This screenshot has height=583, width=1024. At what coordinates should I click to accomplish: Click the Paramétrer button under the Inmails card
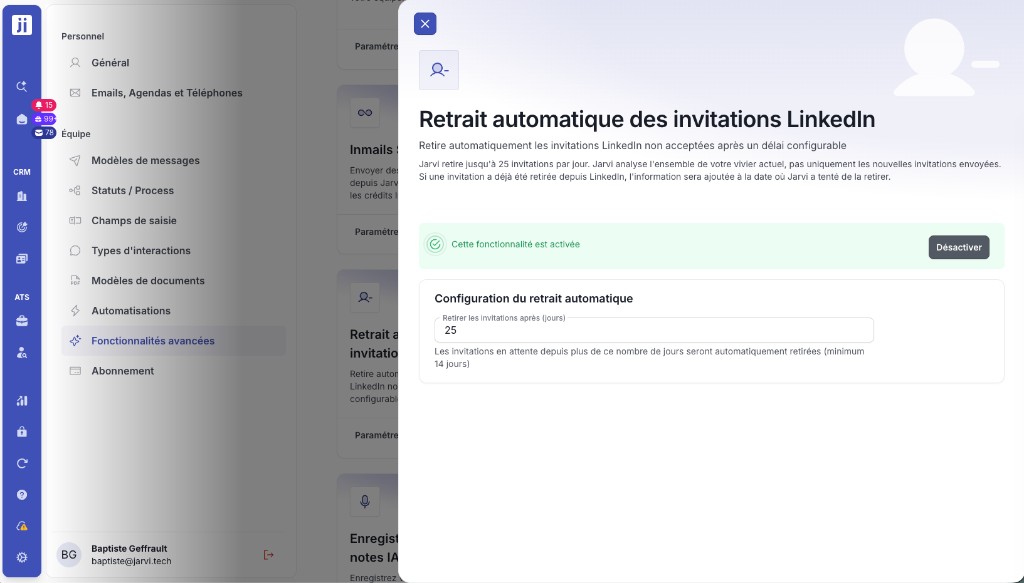click(376, 232)
